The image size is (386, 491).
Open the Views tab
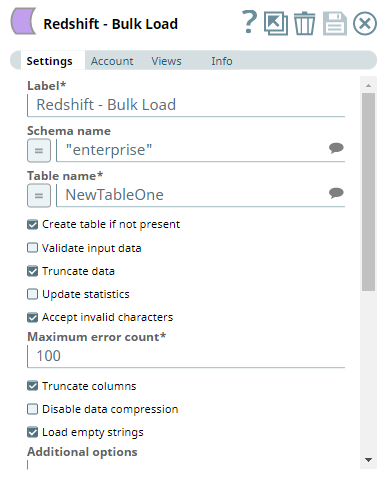pos(166,61)
